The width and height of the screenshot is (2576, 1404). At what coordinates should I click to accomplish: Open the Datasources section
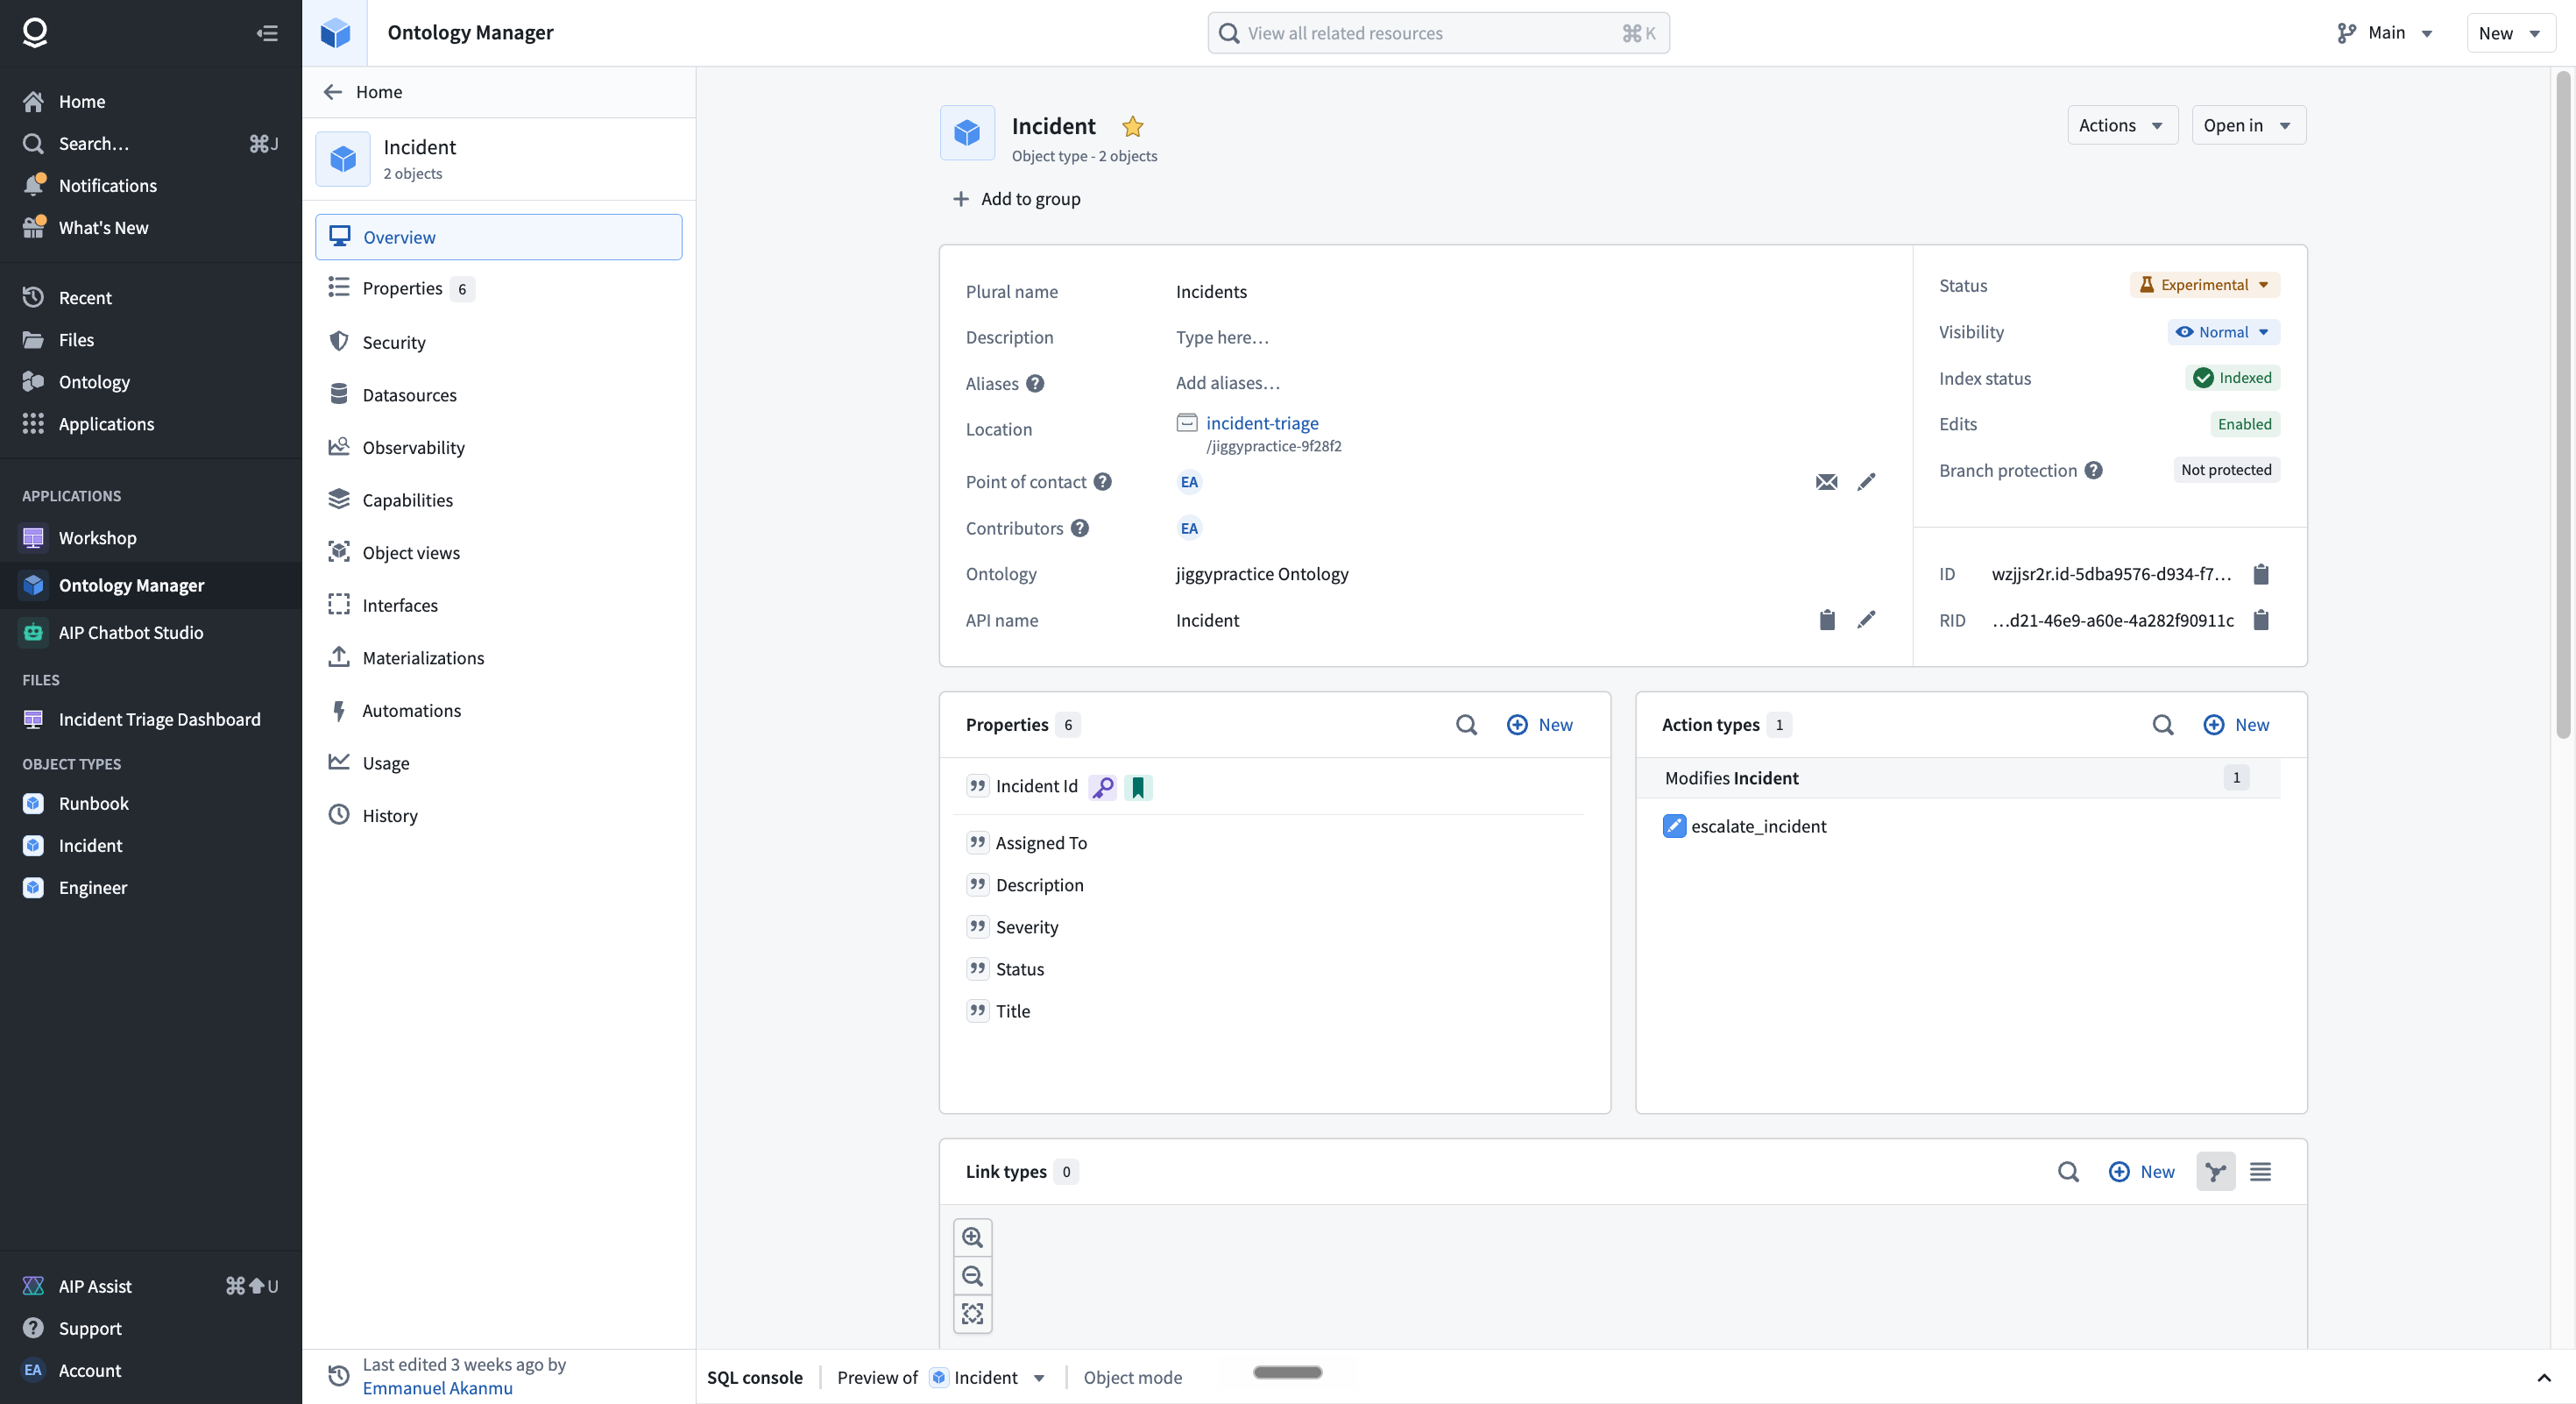point(498,395)
